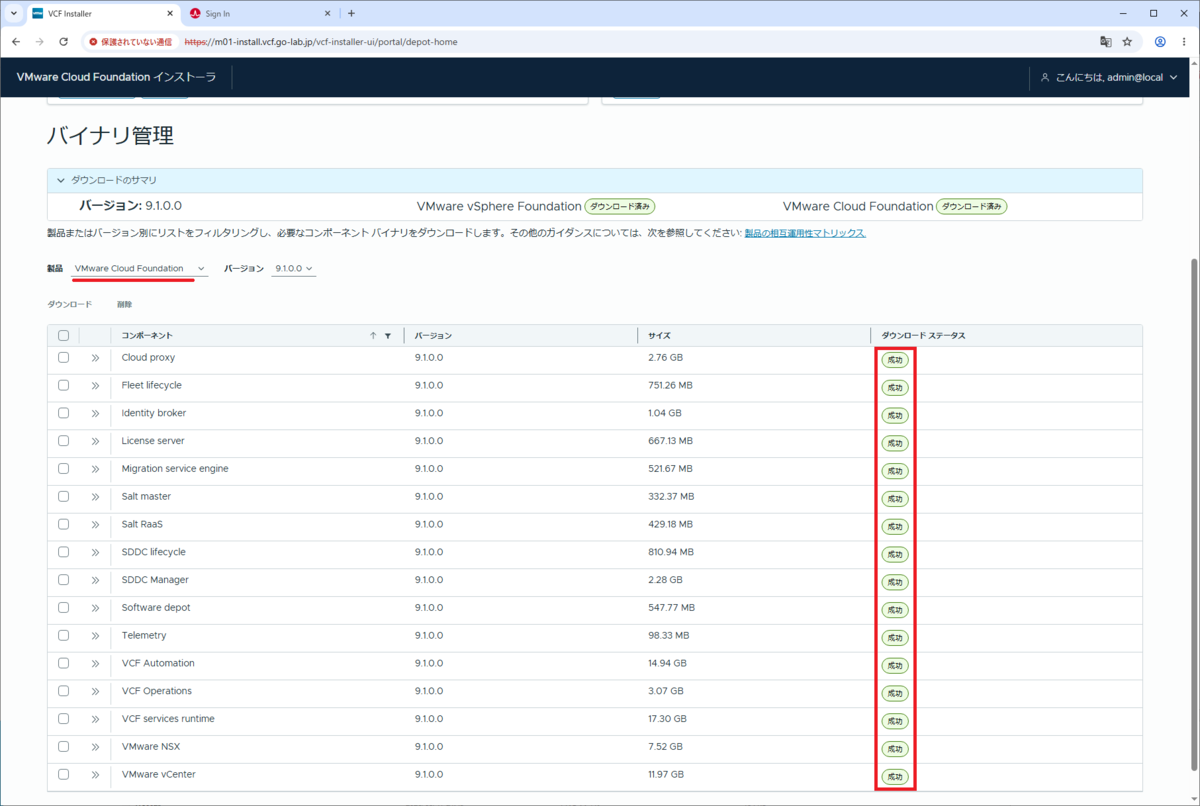This screenshot has height=806, width=1200.
Task: Click the Telemetry component name
Action: pyautogui.click(x=144, y=636)
